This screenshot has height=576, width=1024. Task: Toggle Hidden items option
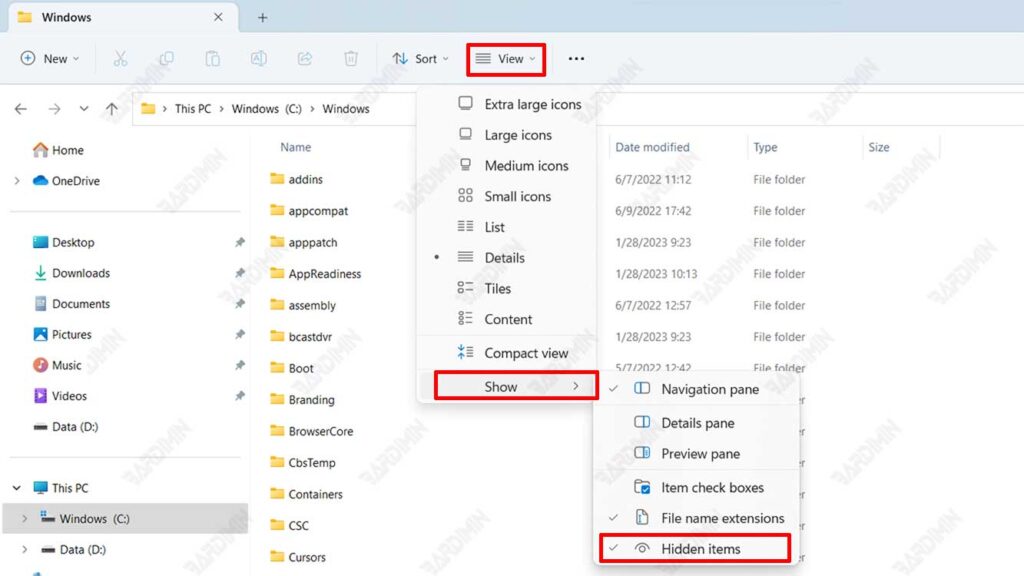[x=695, y=549]
